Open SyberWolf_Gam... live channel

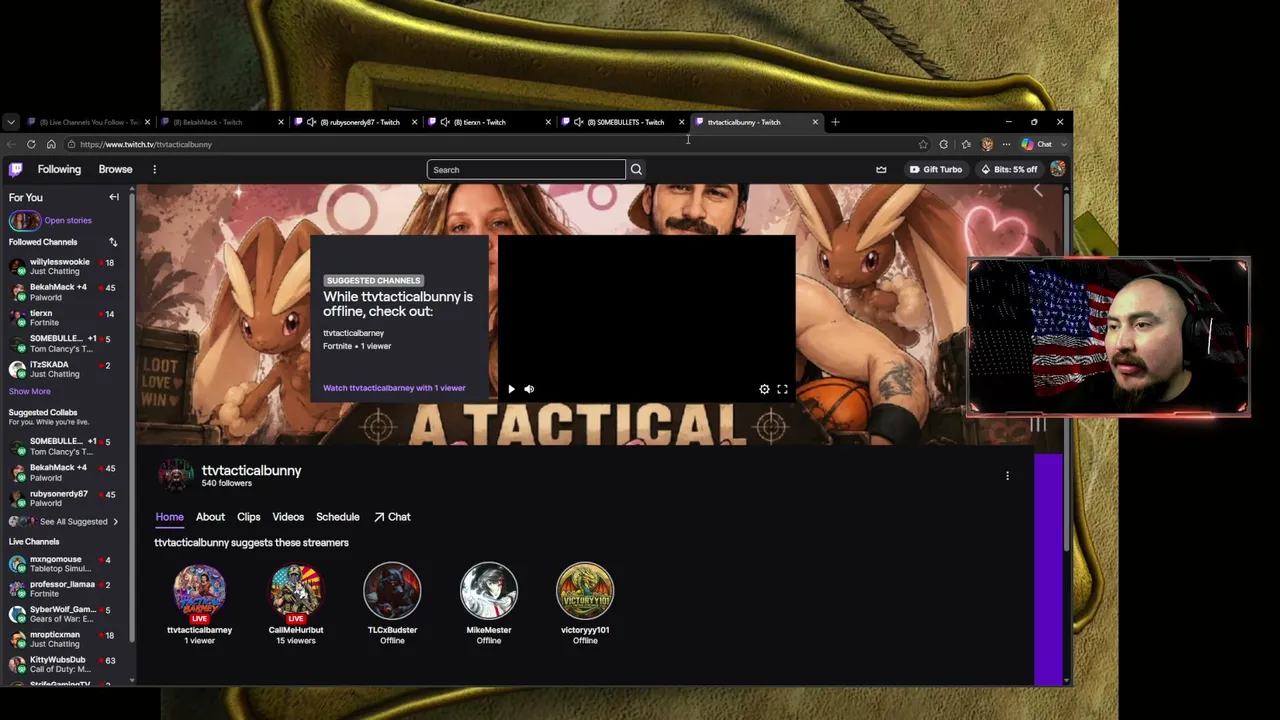click(65, 614)
